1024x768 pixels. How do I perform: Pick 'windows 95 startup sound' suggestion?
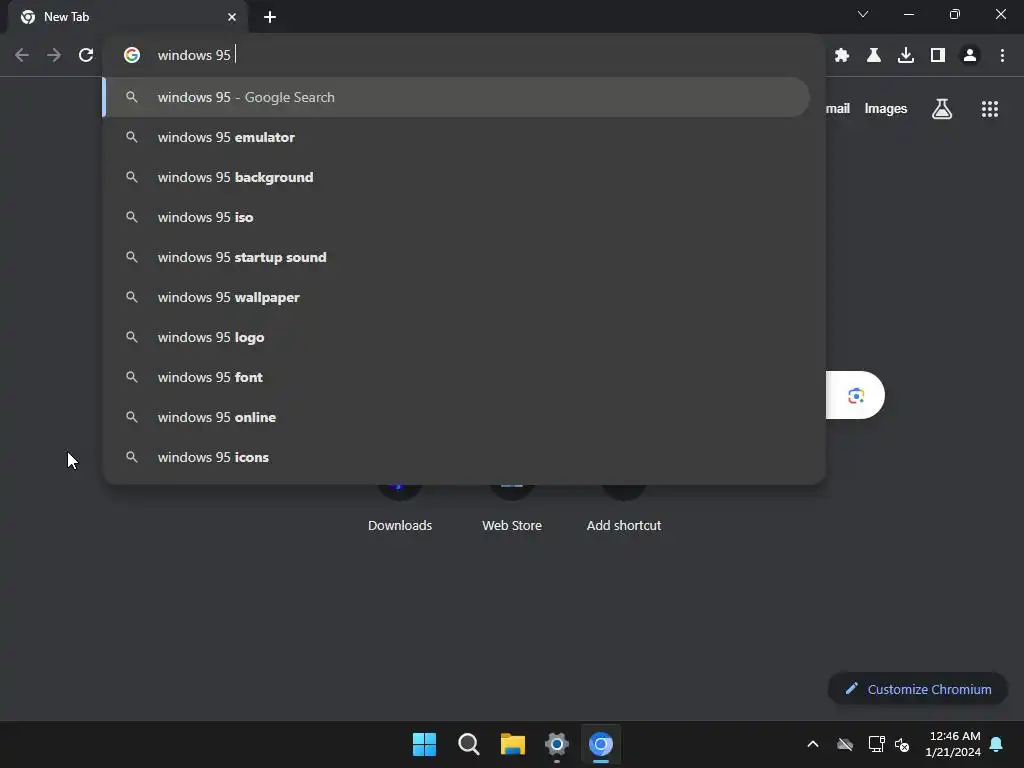coord(456,257)
